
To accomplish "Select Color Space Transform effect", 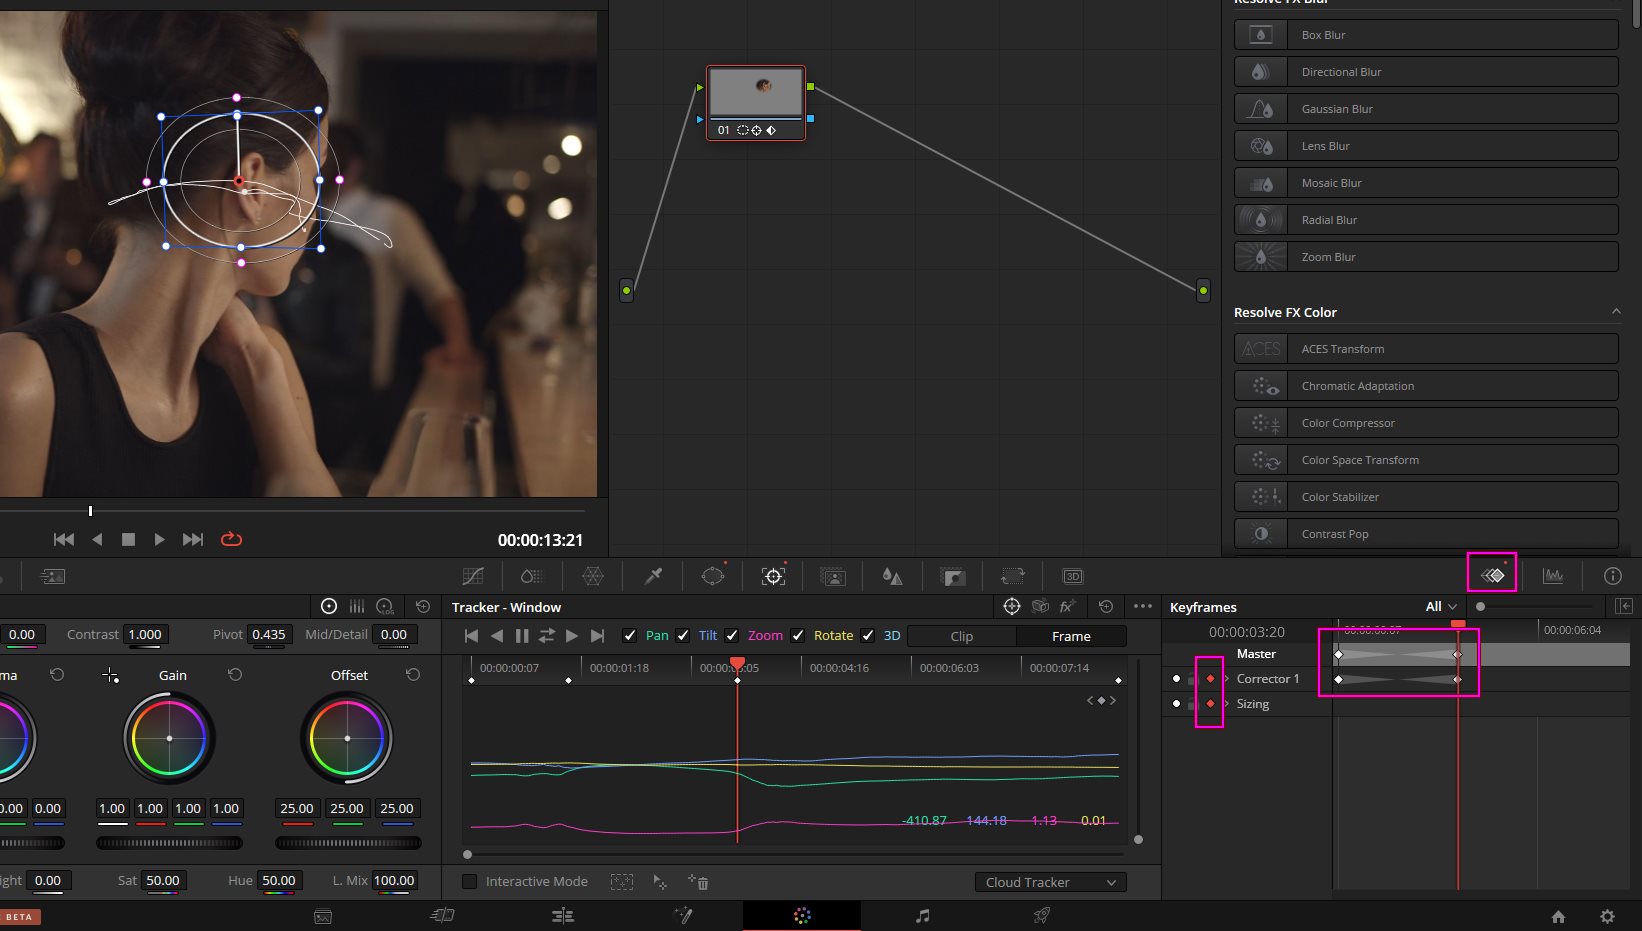I will click(1426, 460).
